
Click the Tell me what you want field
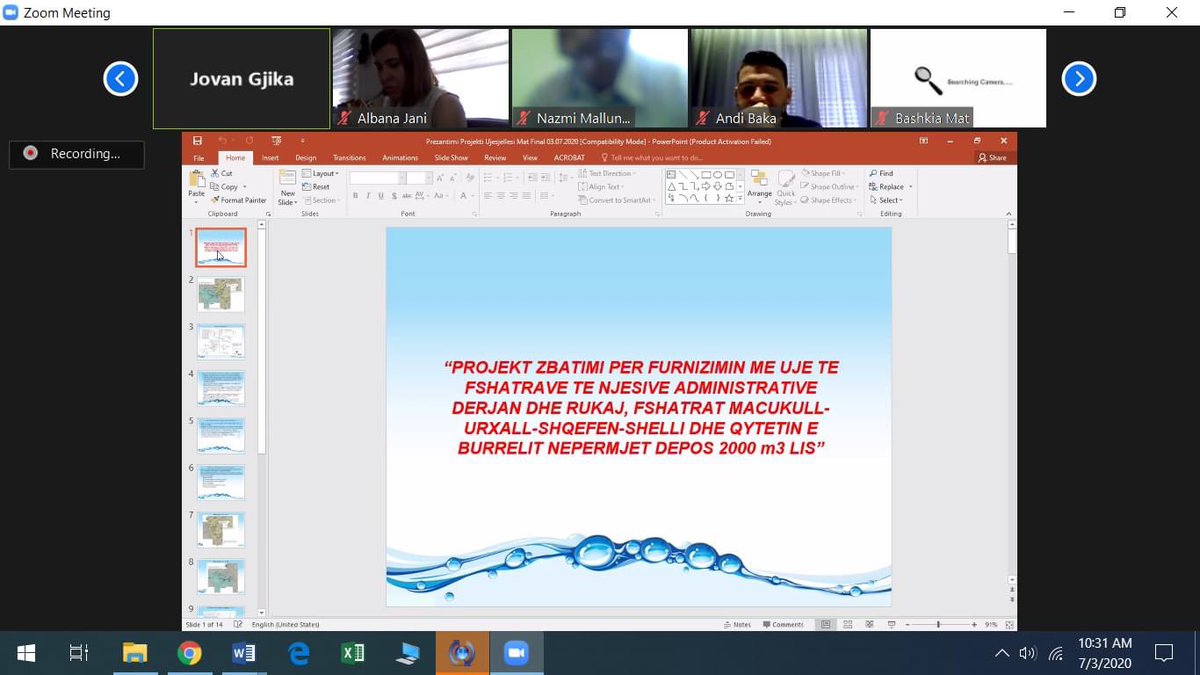click(x=651, y=158)
